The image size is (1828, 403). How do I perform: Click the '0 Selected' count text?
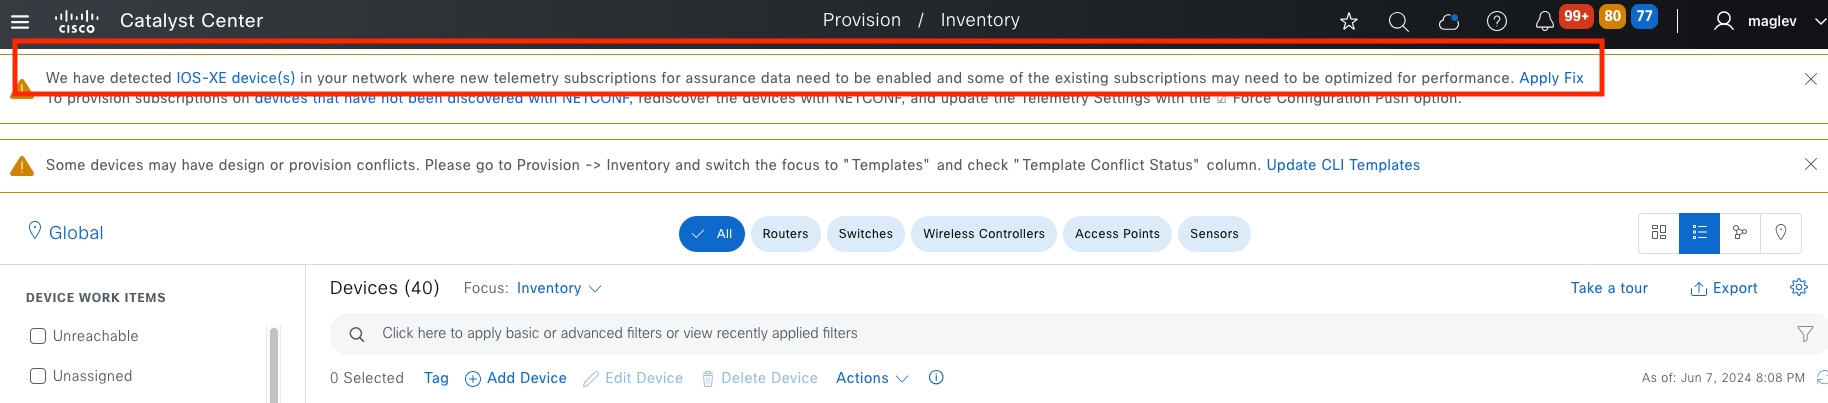coord(367,378)
